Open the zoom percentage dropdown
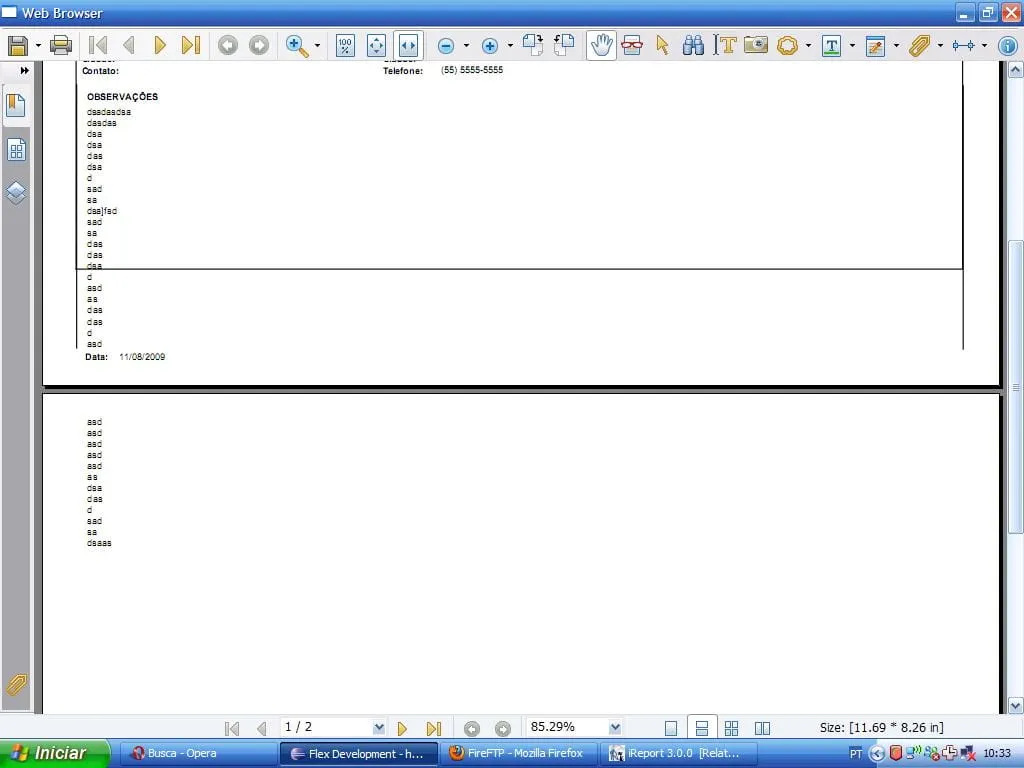Image resolution: width=1024 pixels, height=768 pixels. pos(615,728)
